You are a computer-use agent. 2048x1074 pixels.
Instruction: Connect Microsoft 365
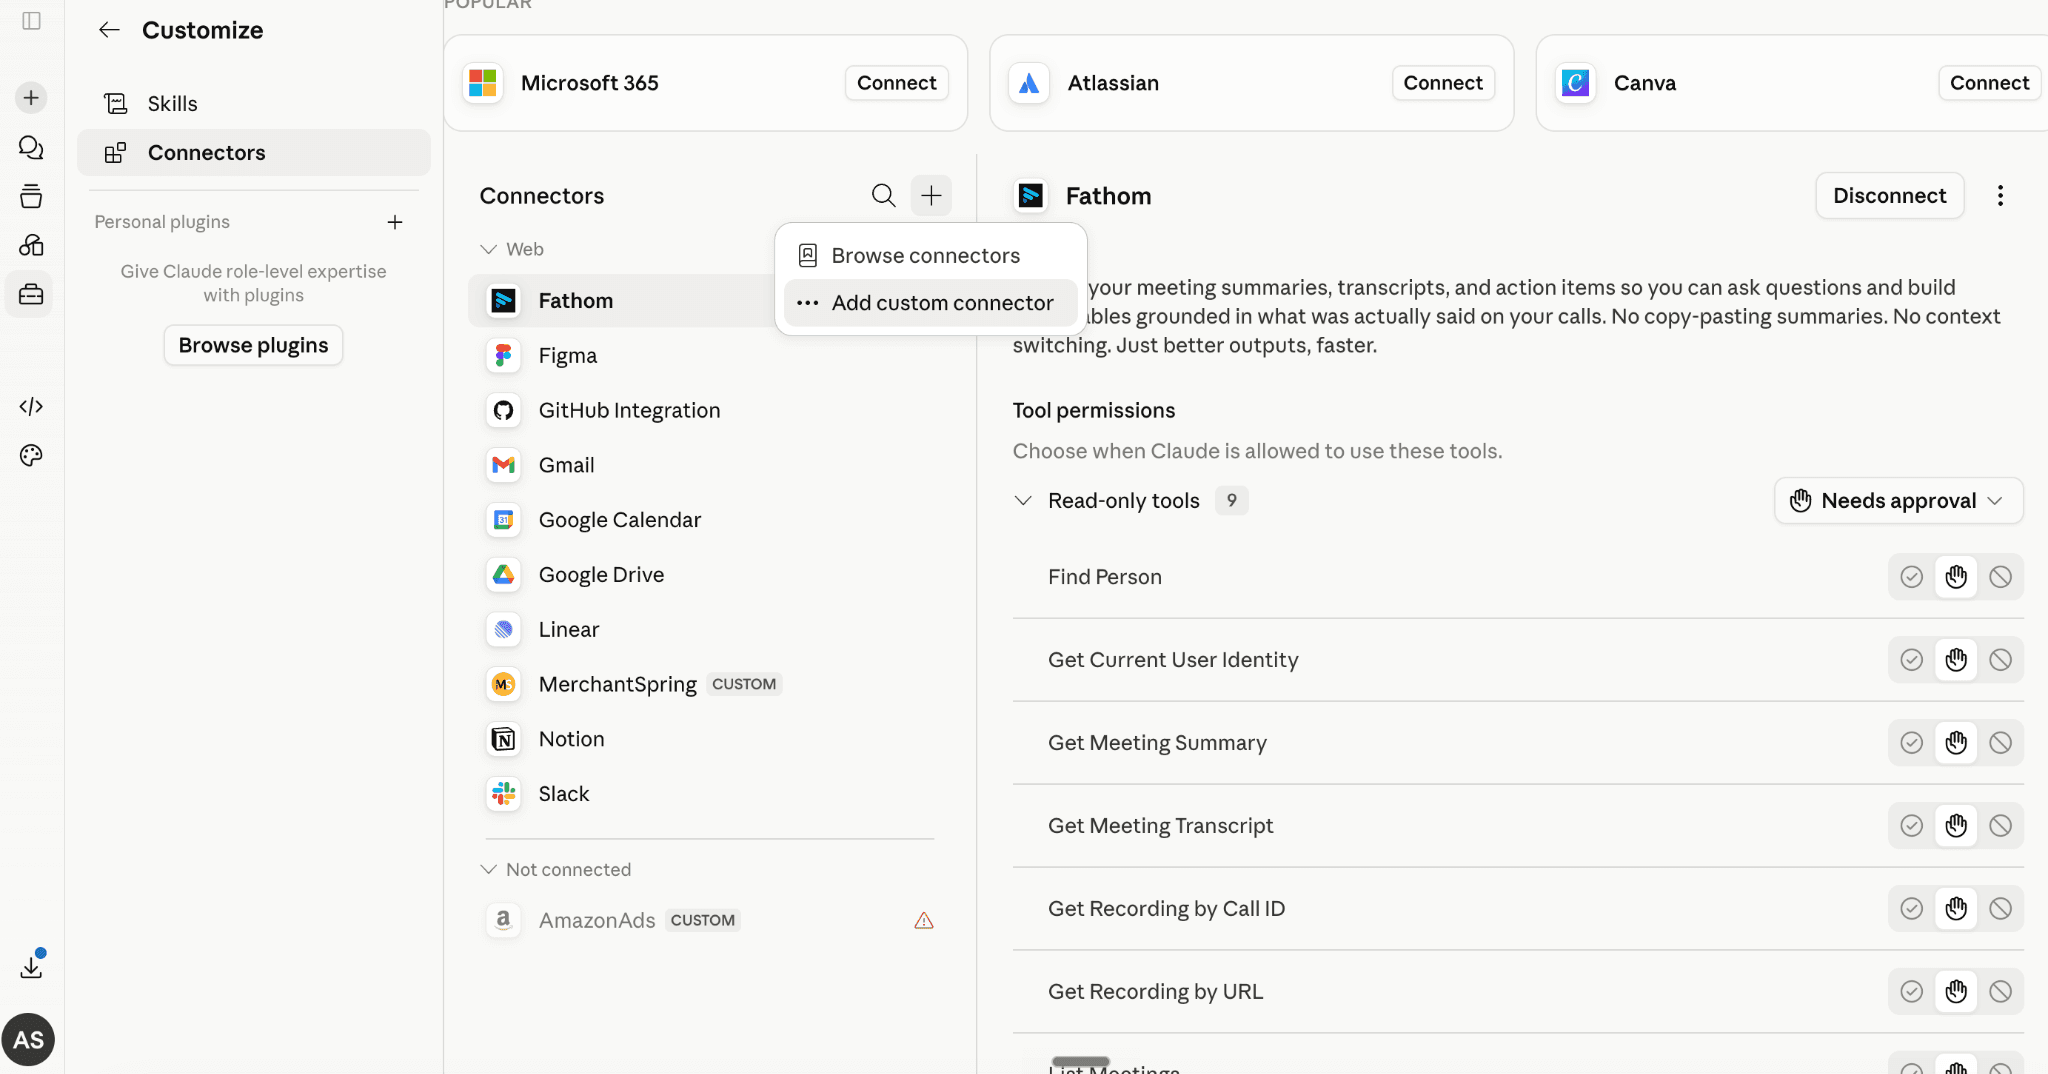(x=896, y=83)
